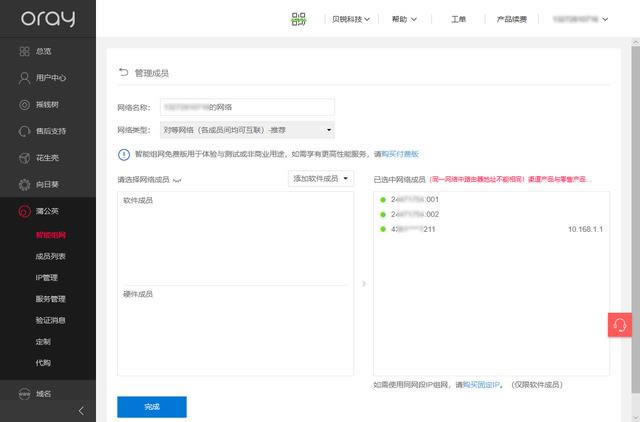Click the red customer service headset icon
The height and width of the screenshot is (422, 640).
tap(619, 325)
